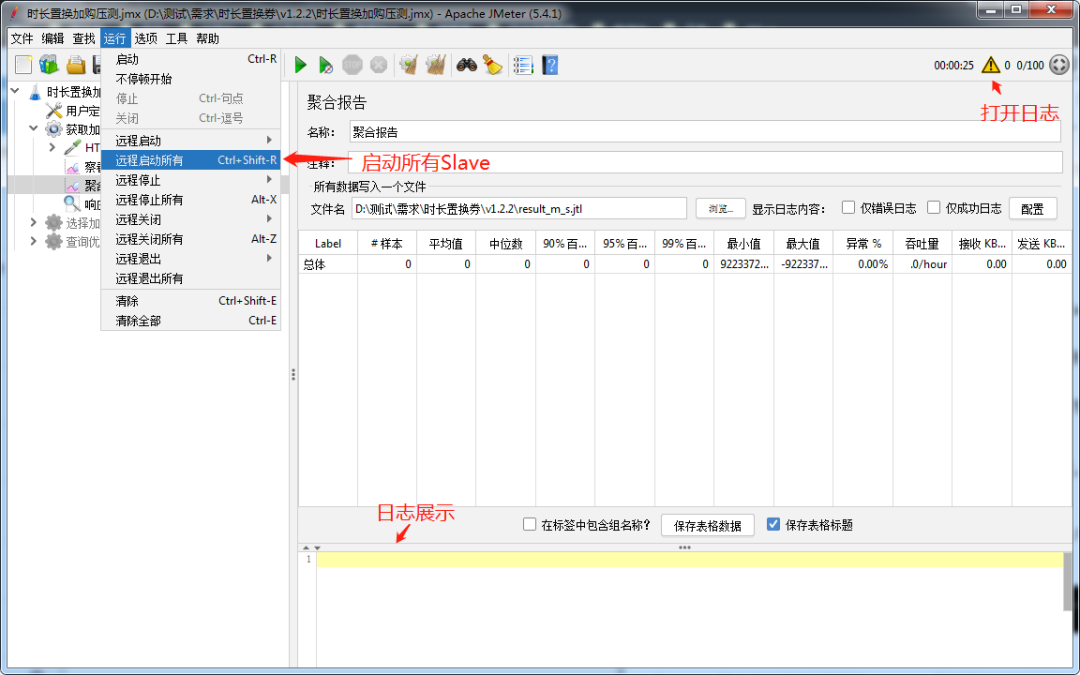Expand the 选择加 thread group node
This screenshot has width=1080, height=675.
[x=33, y=222]
